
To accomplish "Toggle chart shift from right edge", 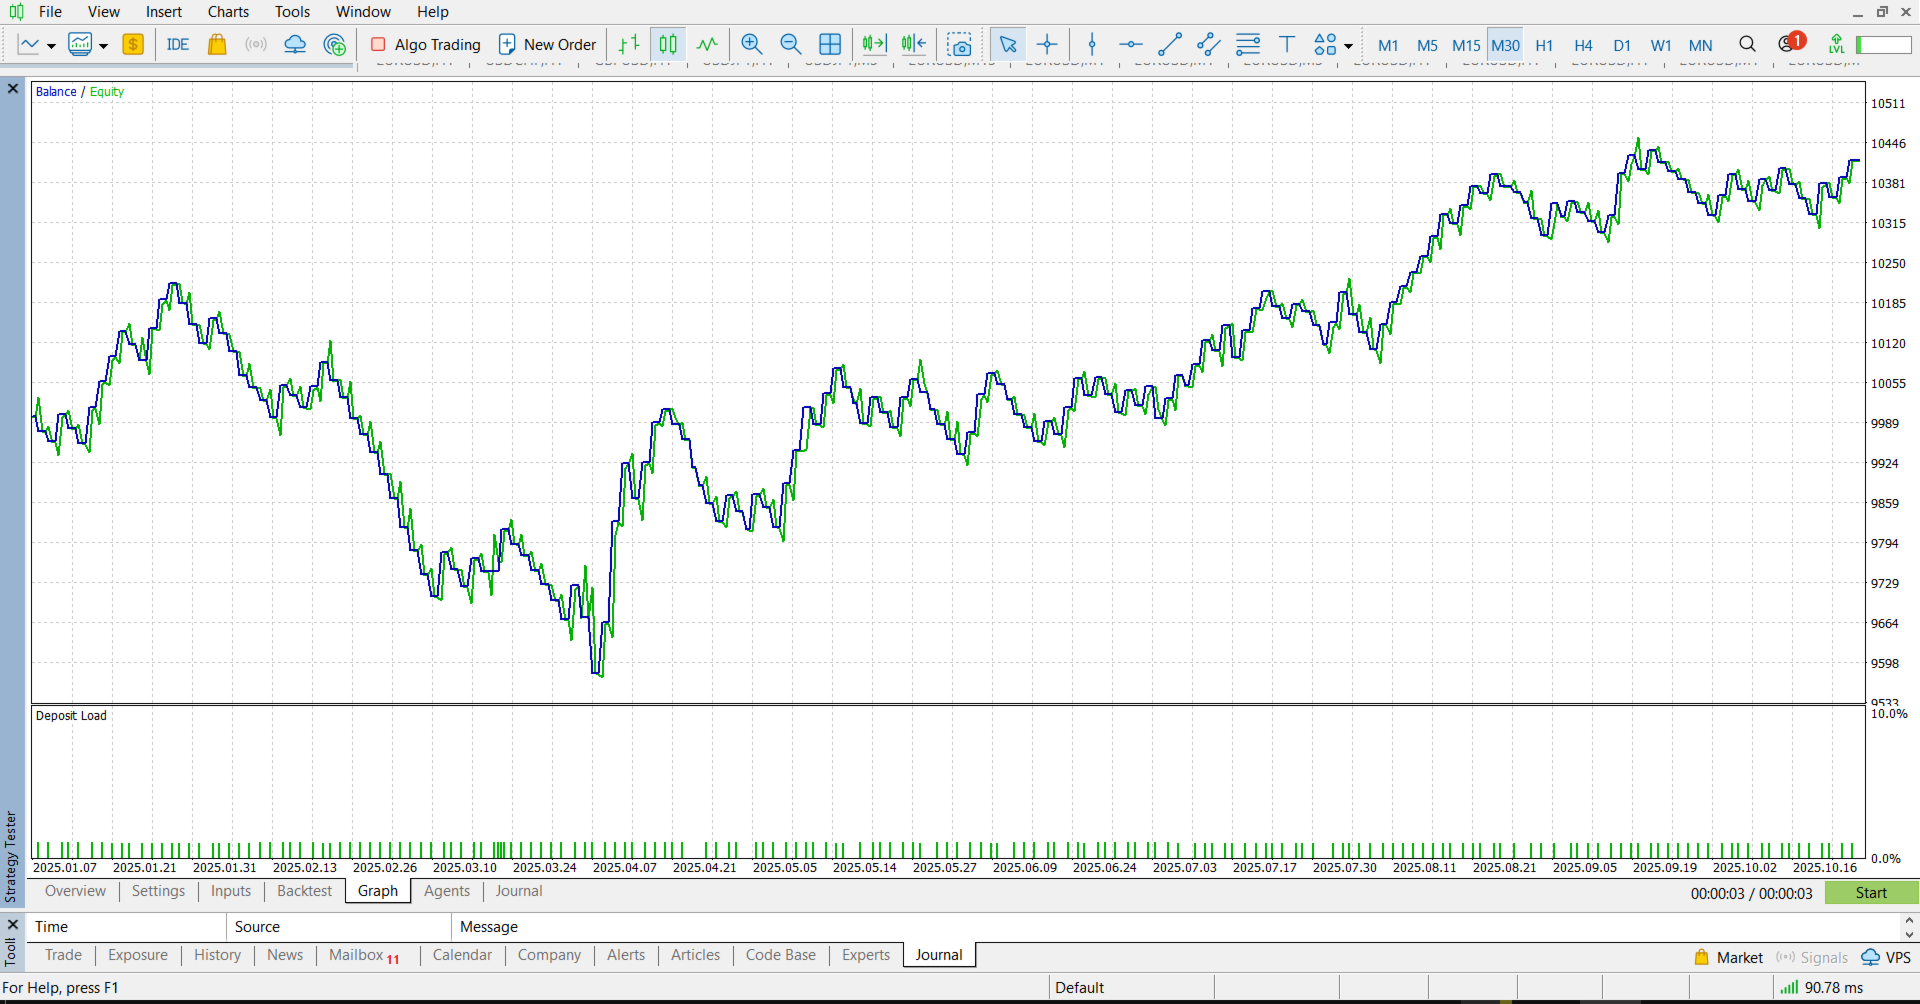I will click(x=912, y=44).
